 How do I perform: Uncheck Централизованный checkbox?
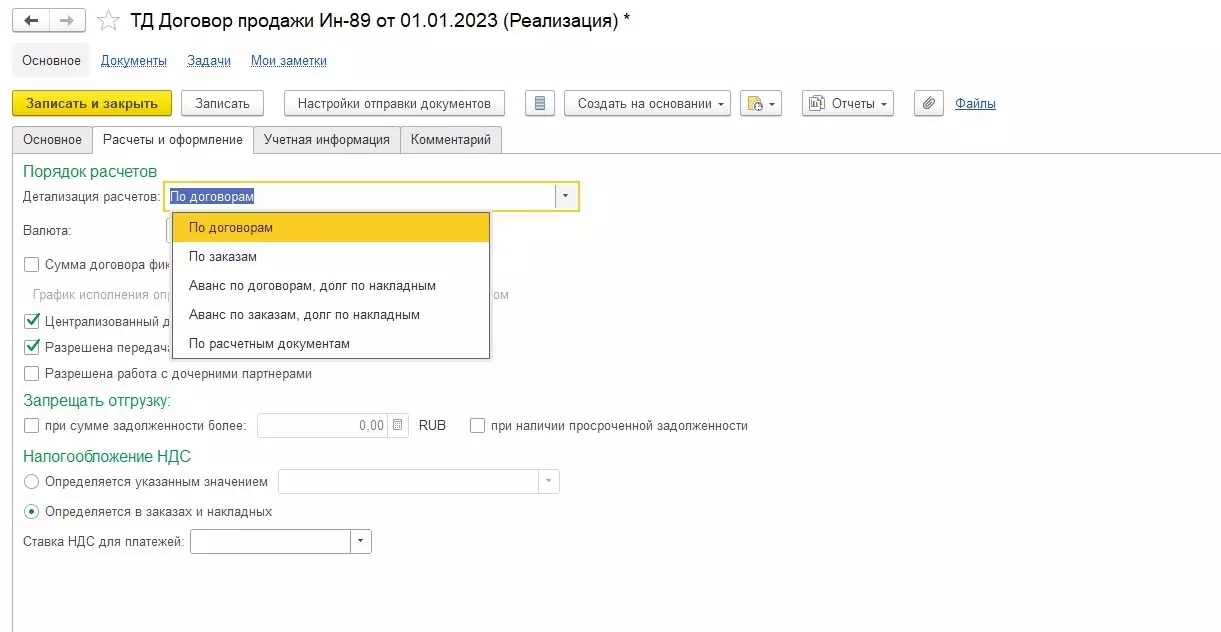32,322
